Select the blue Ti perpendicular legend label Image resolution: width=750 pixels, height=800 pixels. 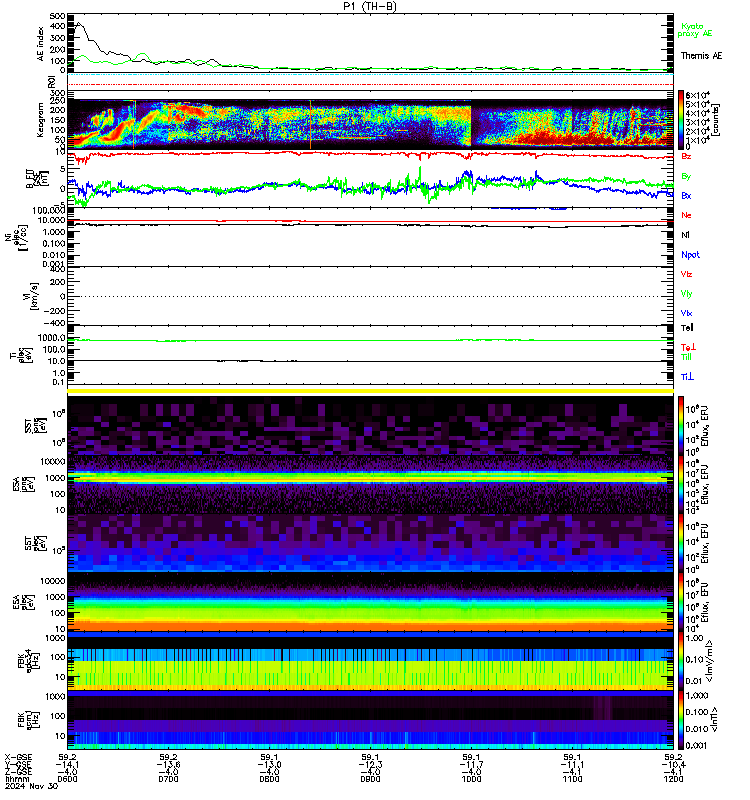pos(687,377)
